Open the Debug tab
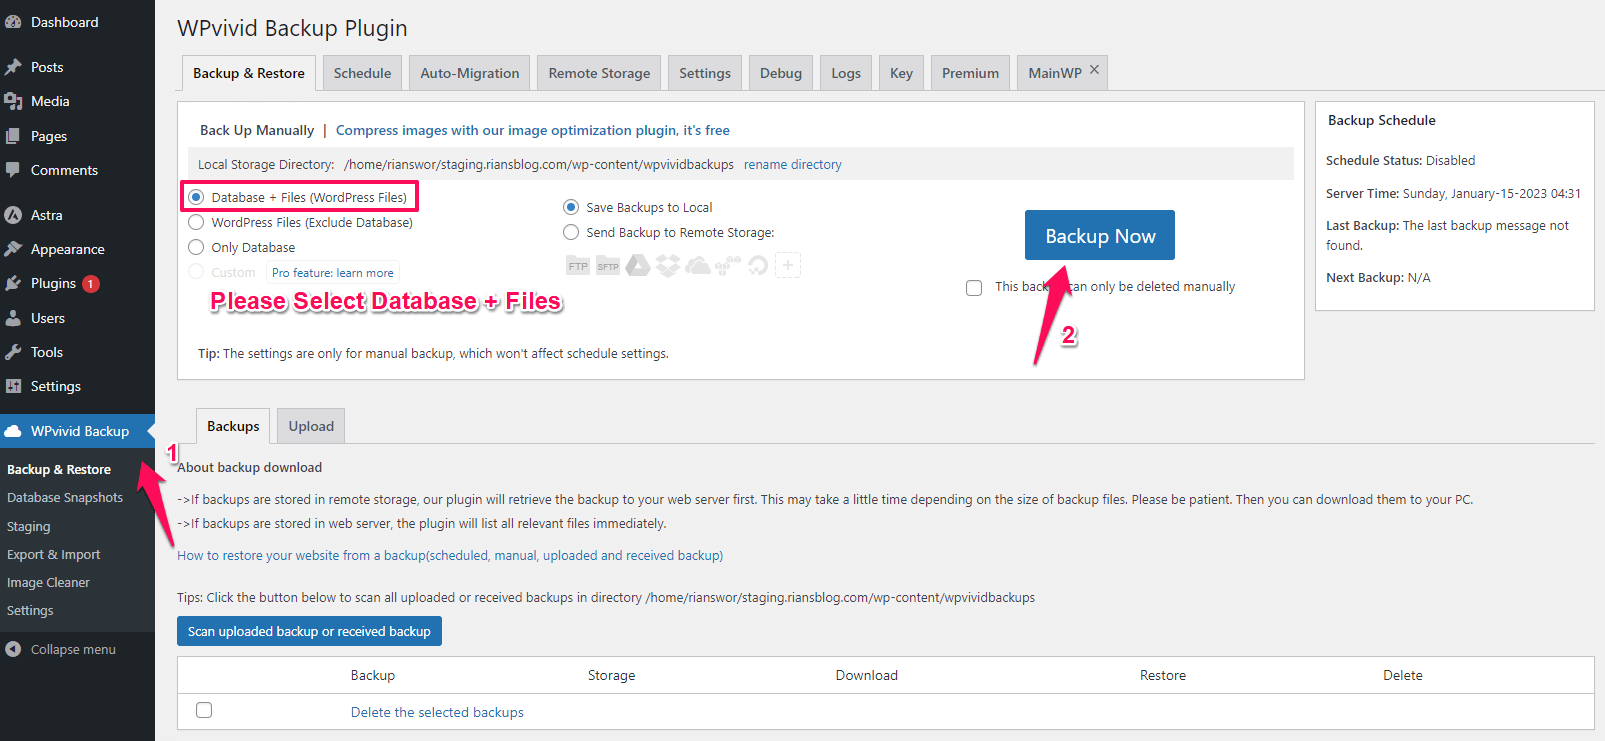The image size is (1605, 741). point(781,73)
